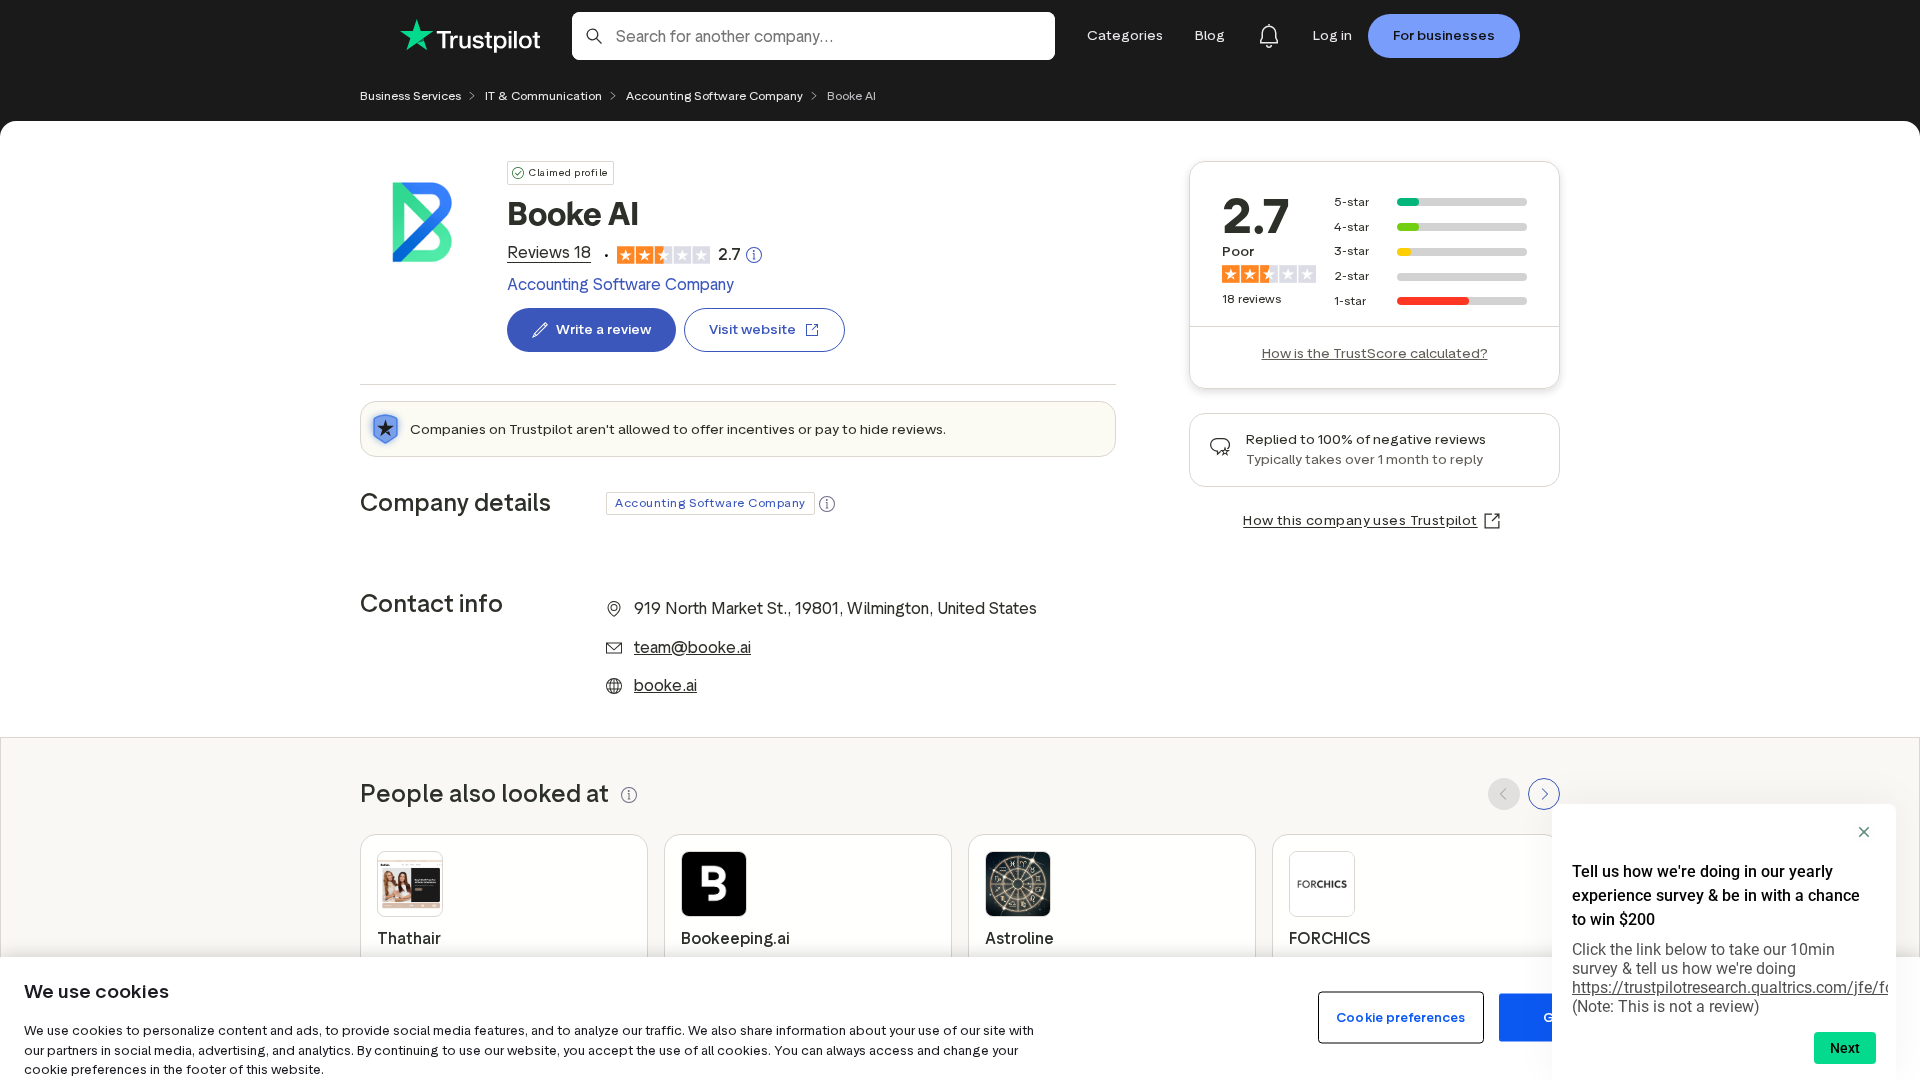Filter reviews by 3-star rating row

pos(1430,252)
